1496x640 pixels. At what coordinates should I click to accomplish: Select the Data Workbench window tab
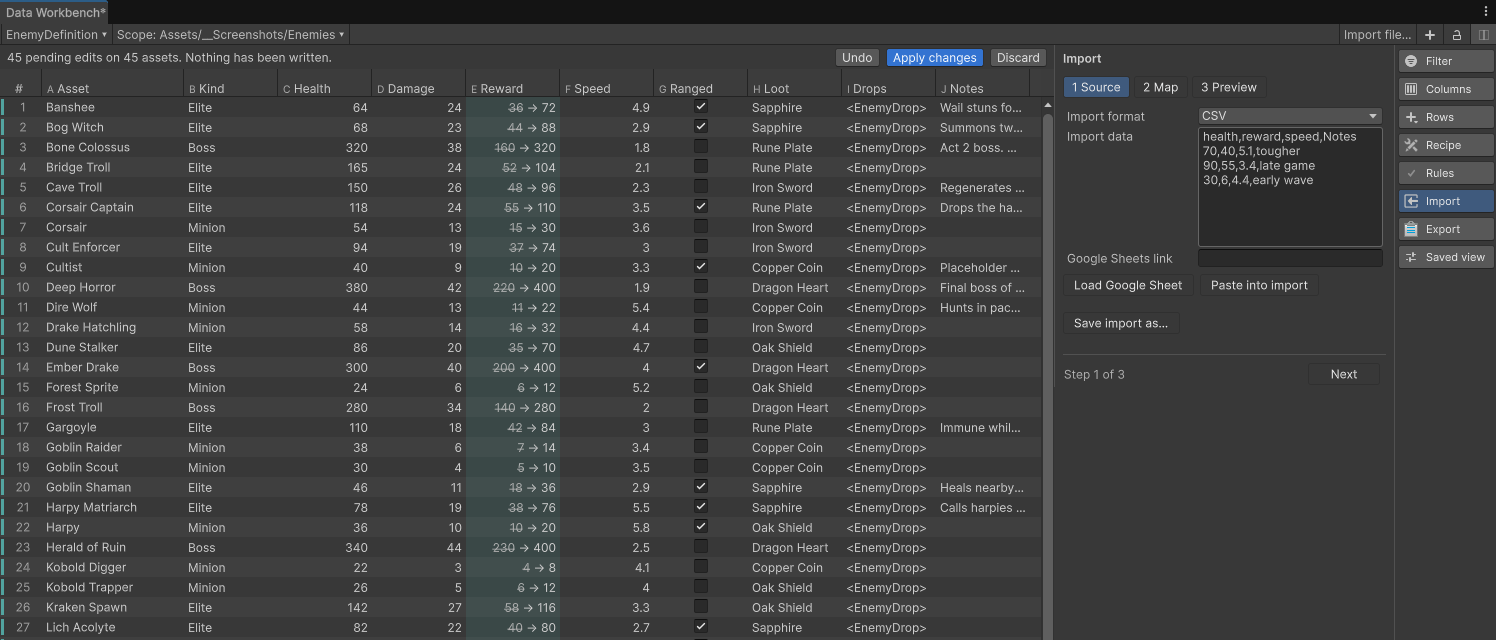click(55, 12)
